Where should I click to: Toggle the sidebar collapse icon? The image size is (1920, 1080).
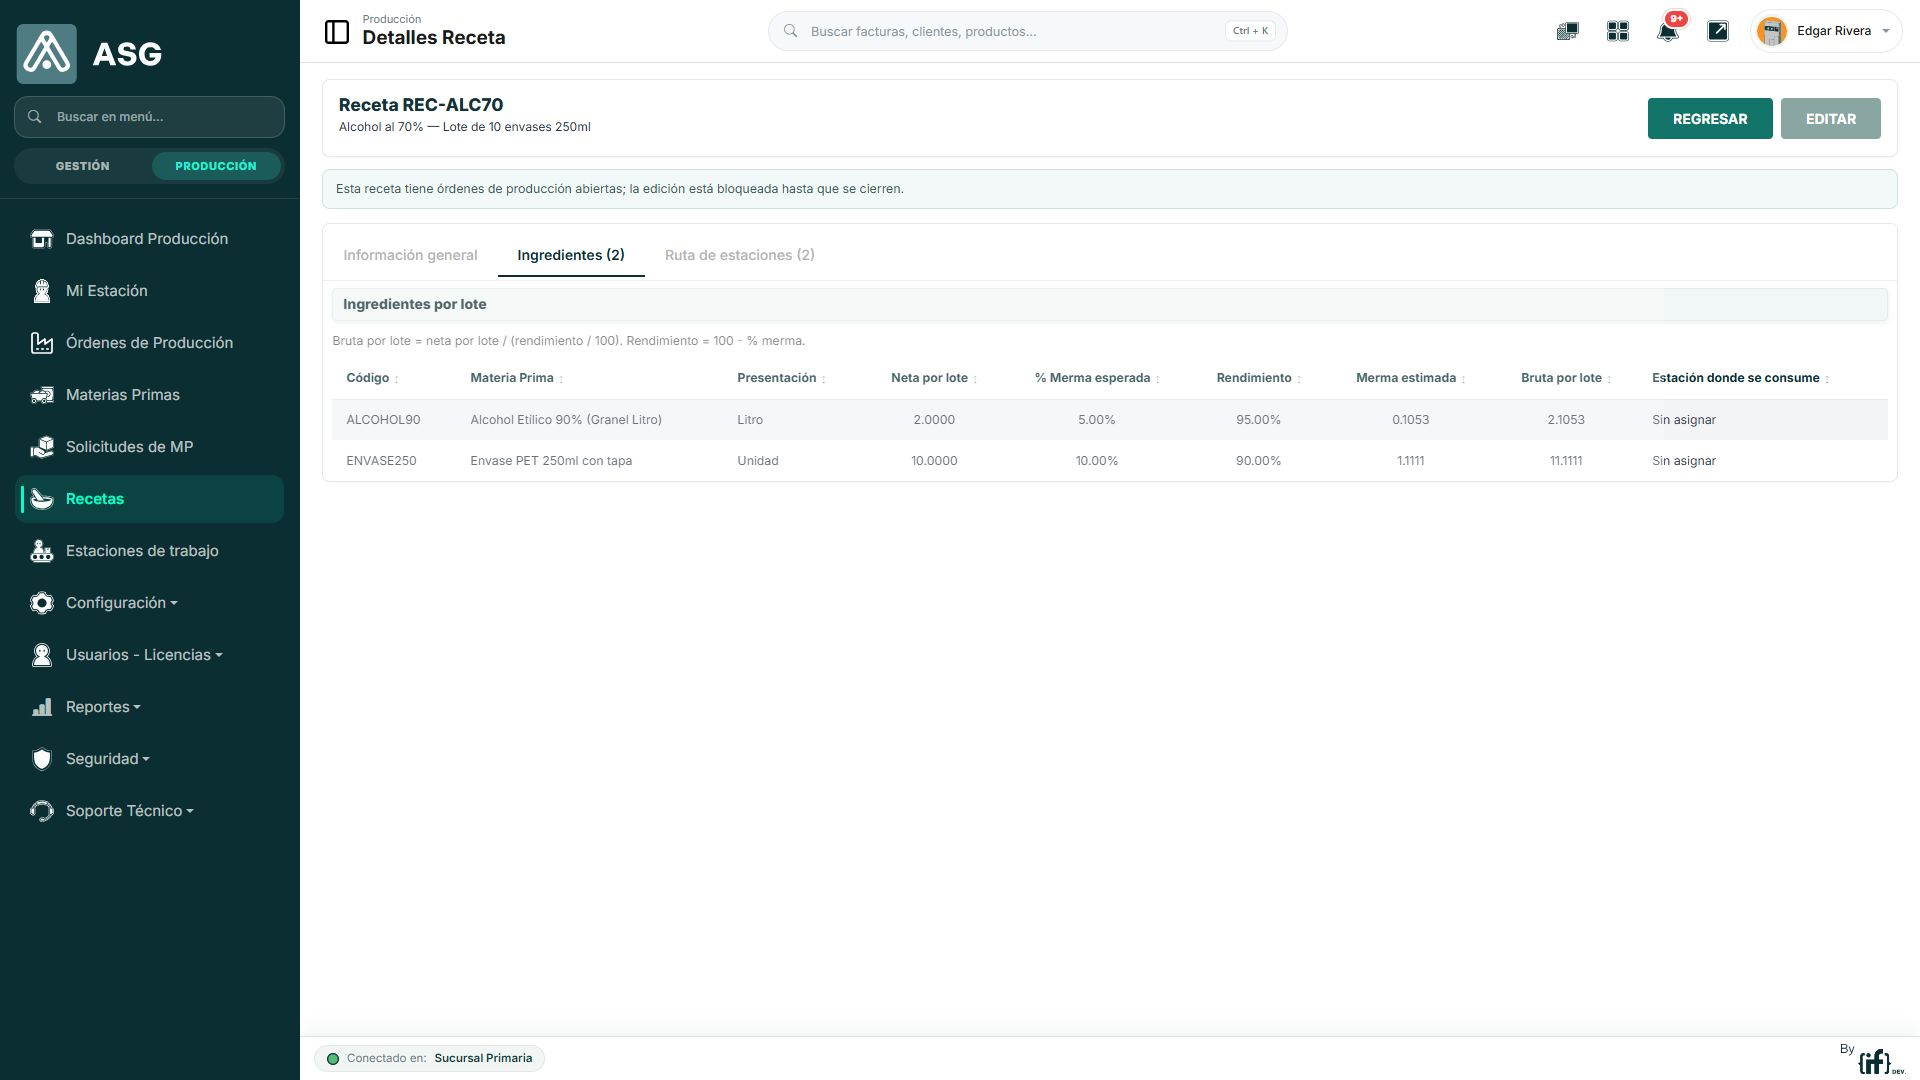click(x=337, y=32)
